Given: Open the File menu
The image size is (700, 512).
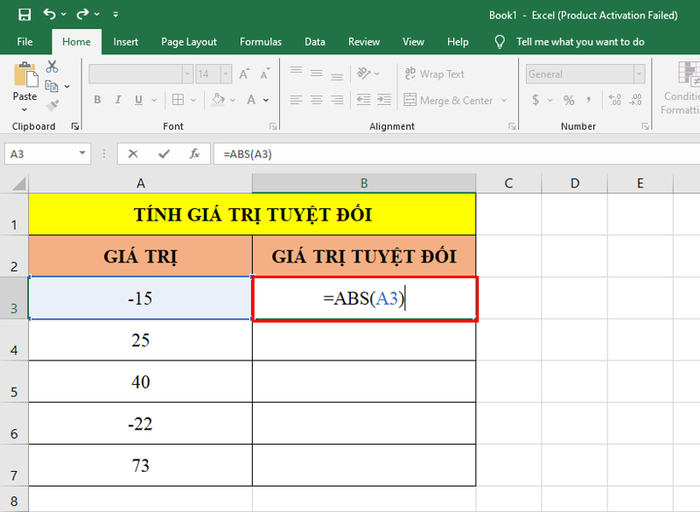Looking at the screenshot, I should click(25, 42).
